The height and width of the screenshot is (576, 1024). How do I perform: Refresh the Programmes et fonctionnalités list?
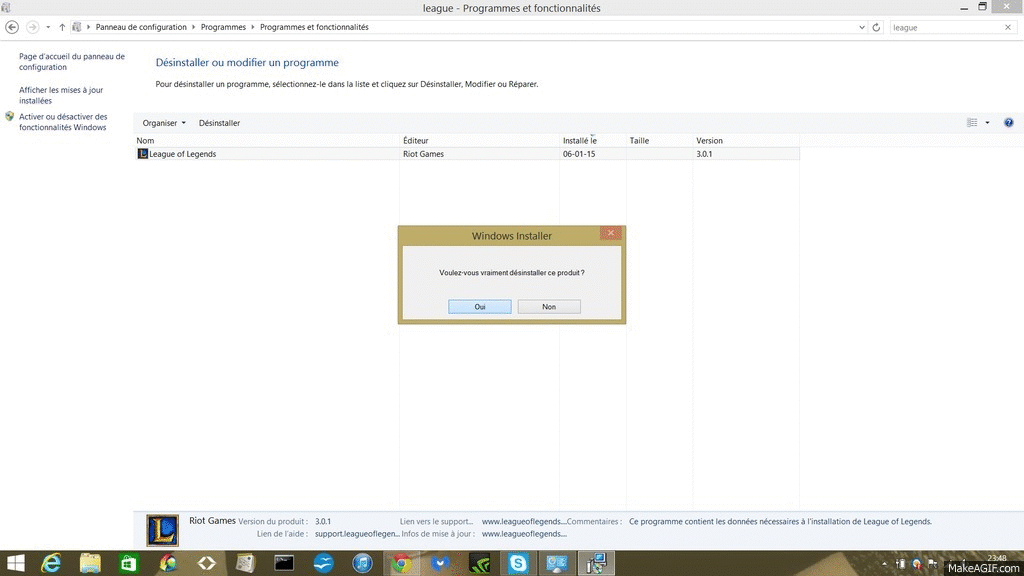(x=877, y=27)
